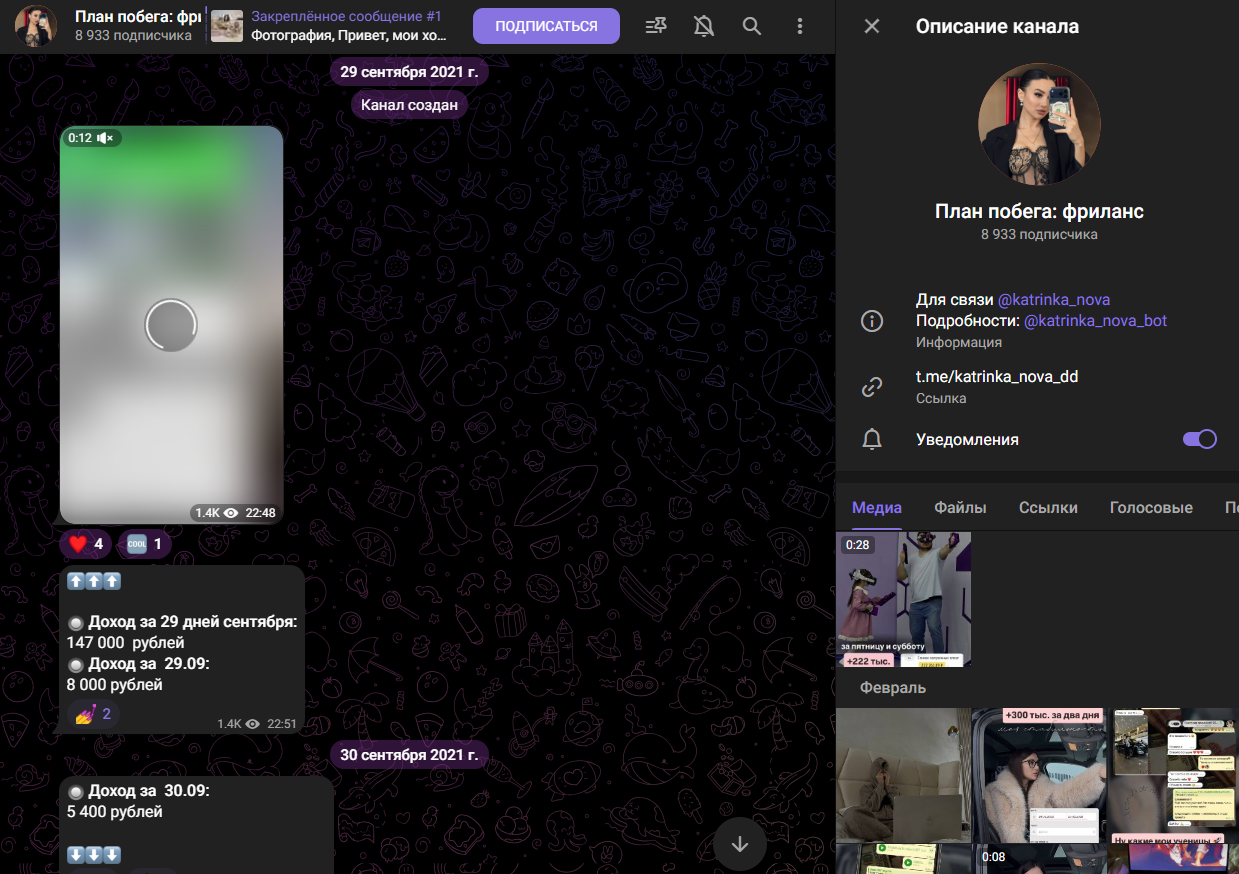1239x874 pixels.
Task: Open the Голосовые tab
Action: coord(1150,508)
